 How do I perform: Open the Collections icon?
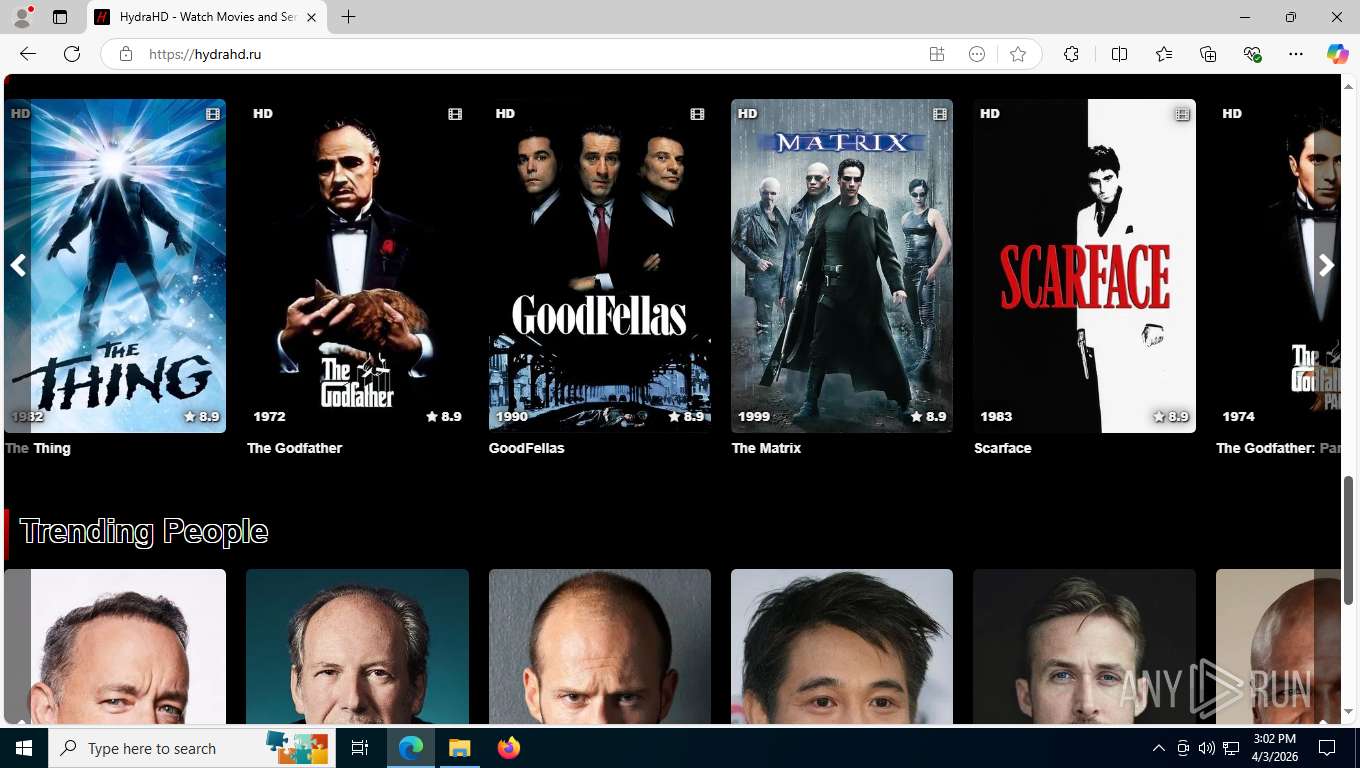[1208, 54]
